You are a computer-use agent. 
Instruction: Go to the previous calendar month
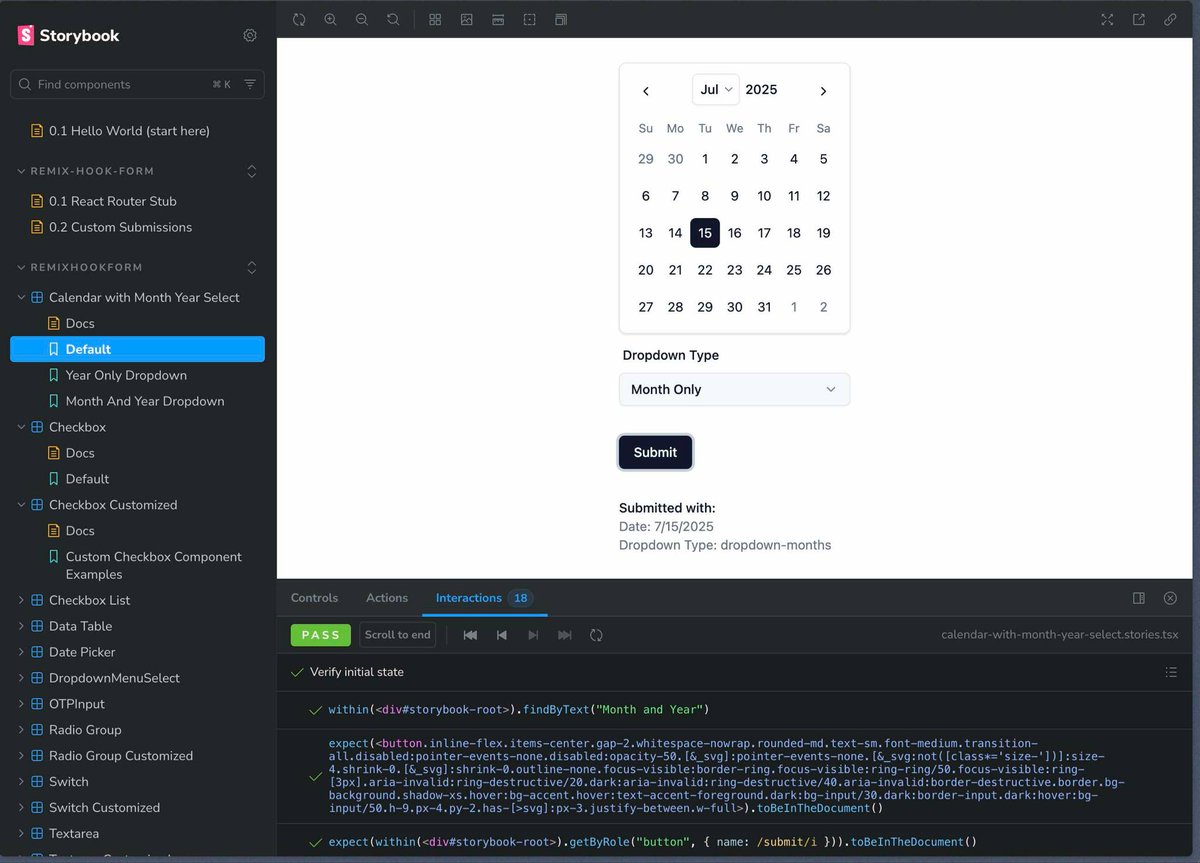pyautogui.click(x=646, y=91)
